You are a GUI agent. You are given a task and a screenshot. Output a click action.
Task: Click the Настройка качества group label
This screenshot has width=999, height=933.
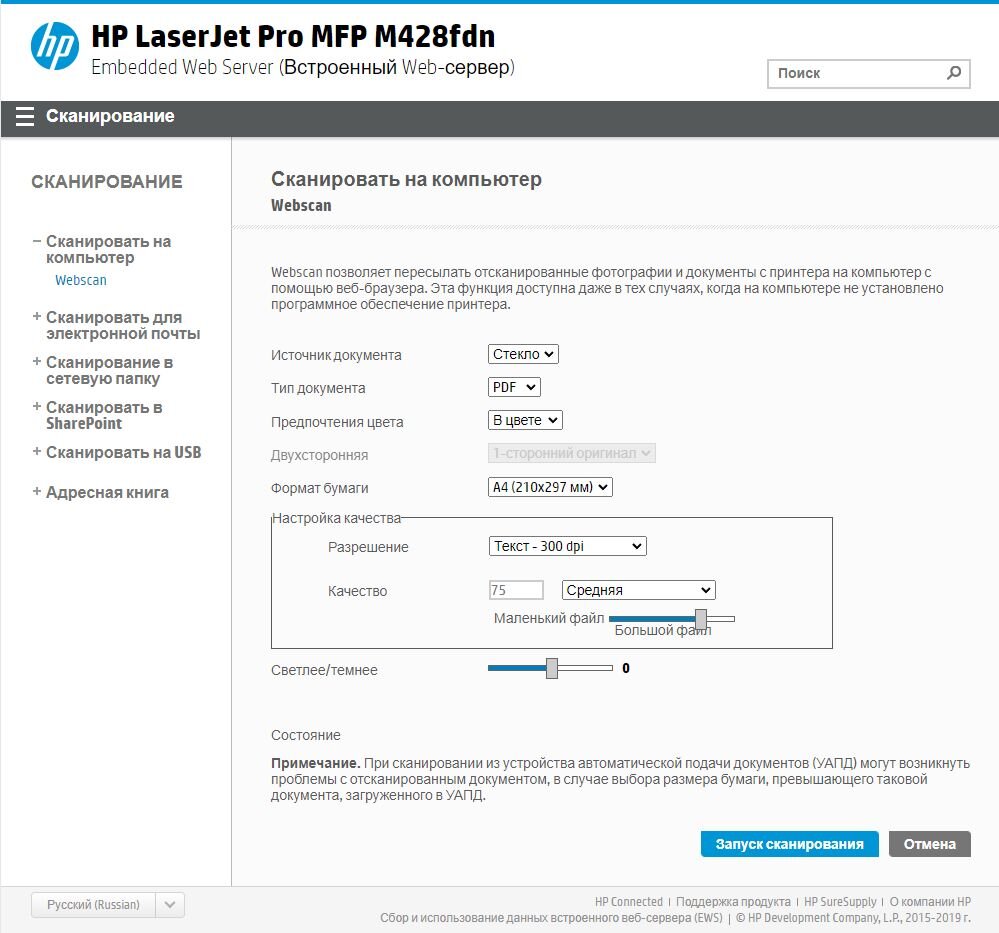click(x=336, y=518)
